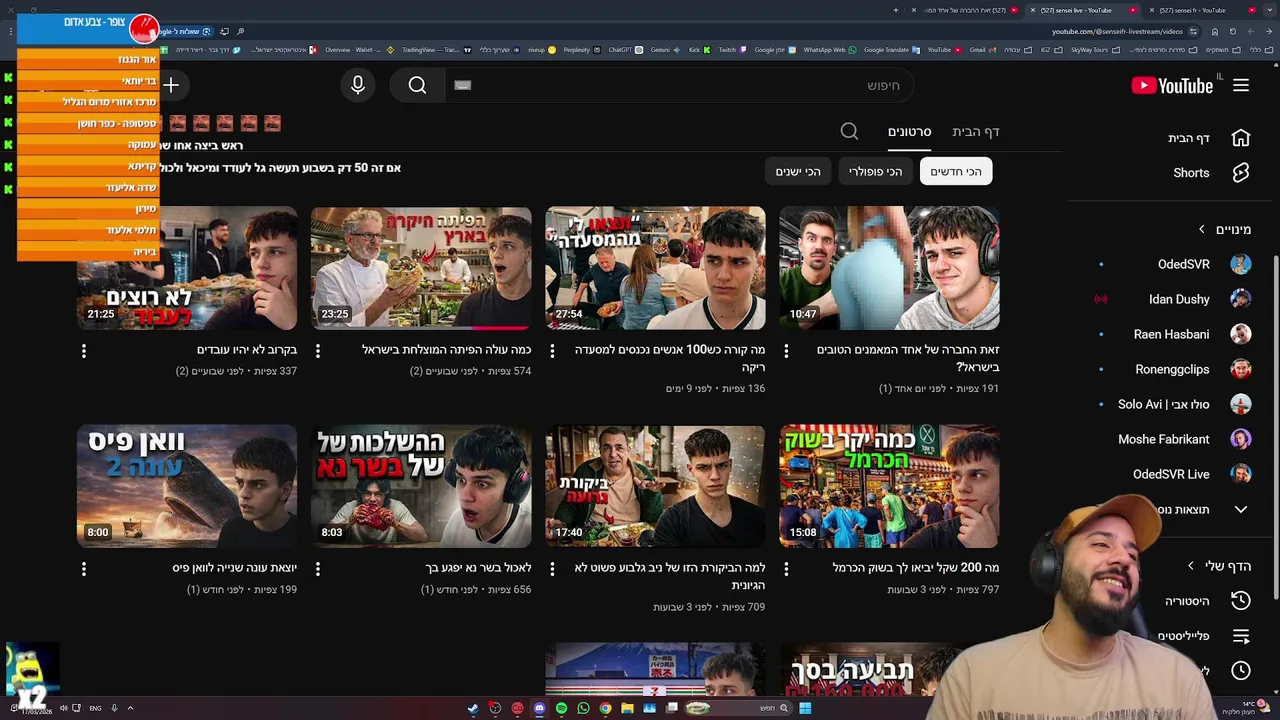Image resolution: width=1280 pixels, height=720 pixels.
Task: Open Idan Dushy subscription avatar
Action: pyautogui.click(x=1241, y=299)
